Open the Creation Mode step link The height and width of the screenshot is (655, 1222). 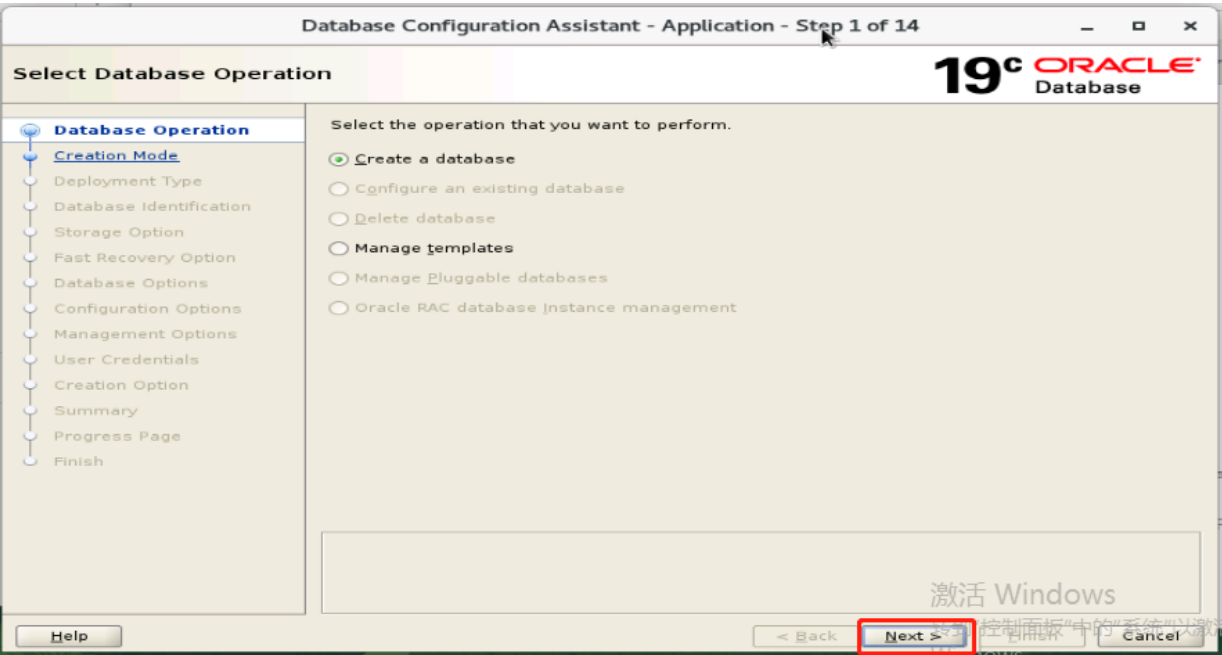[x=116, y=155]
